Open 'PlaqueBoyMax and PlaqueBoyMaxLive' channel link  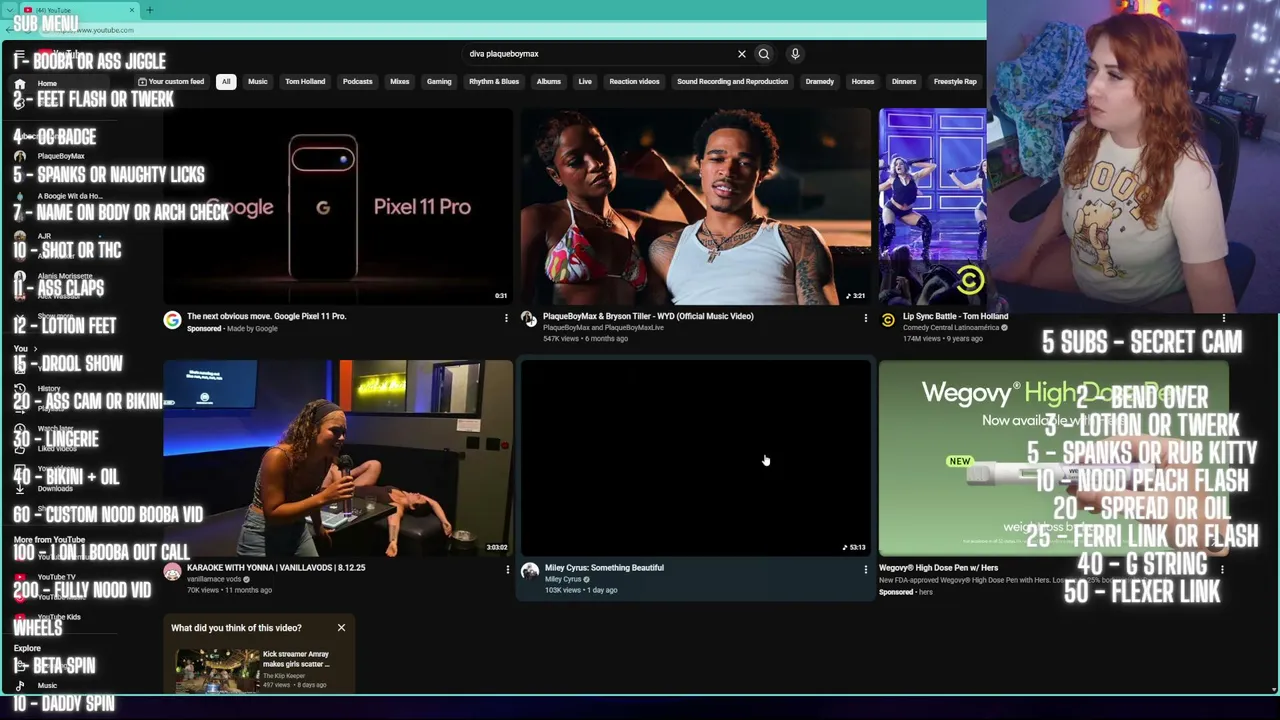(604, 328)
